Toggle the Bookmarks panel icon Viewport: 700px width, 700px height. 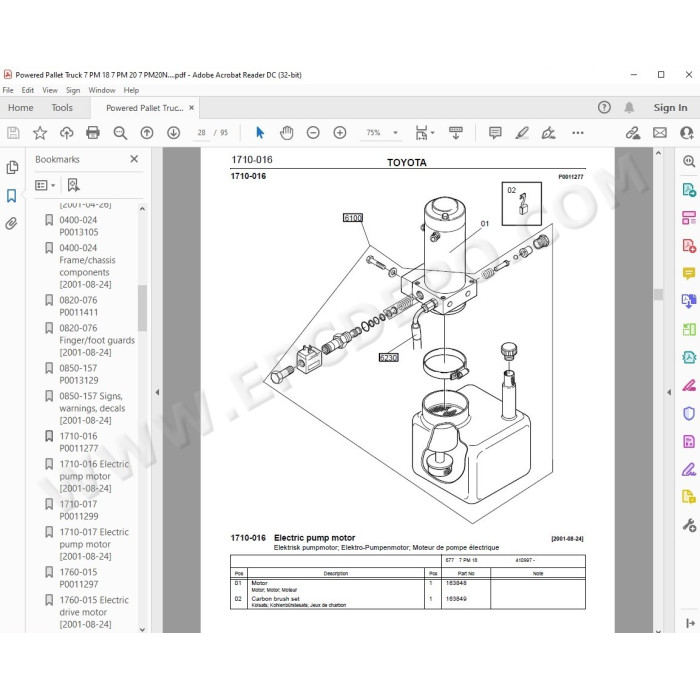(x=12, y=196)
